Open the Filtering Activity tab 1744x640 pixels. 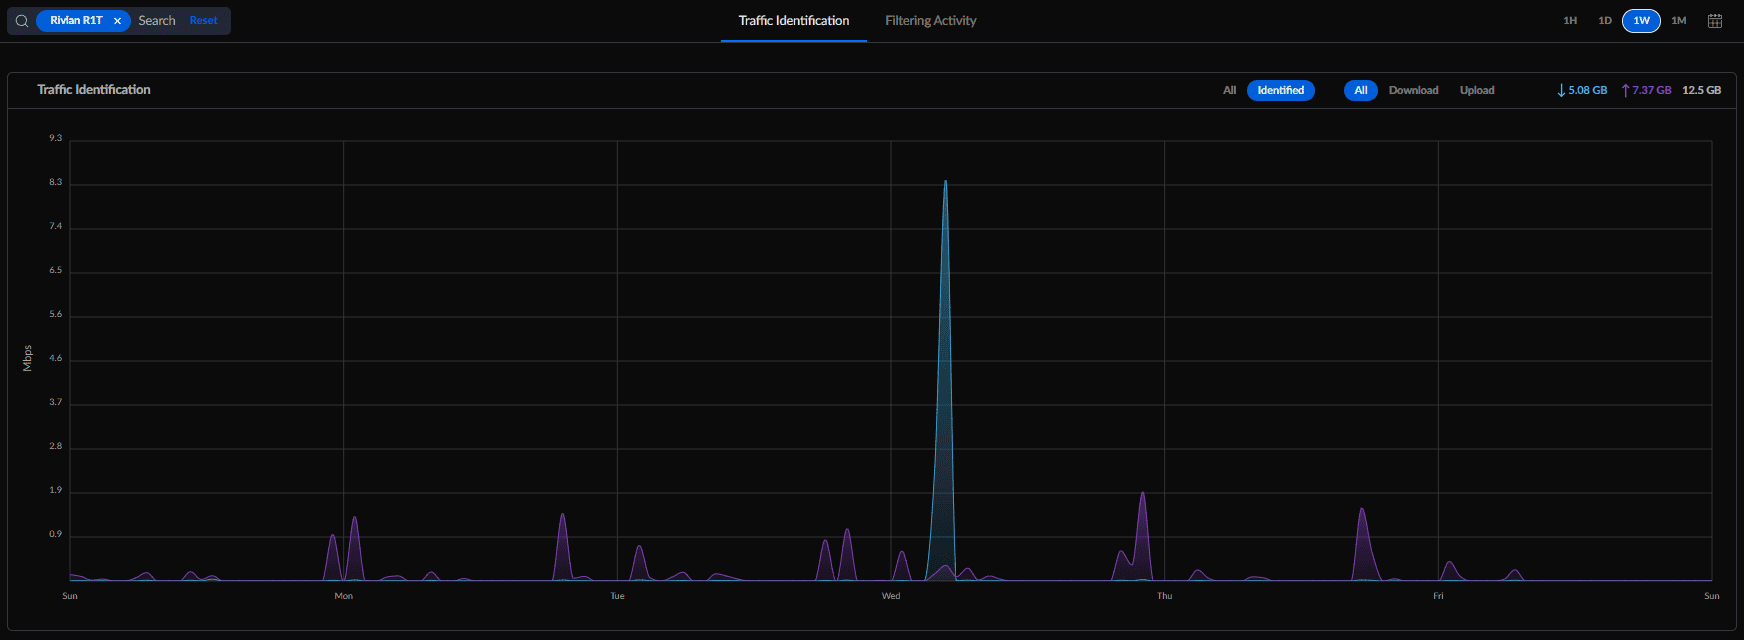(931, 21)
